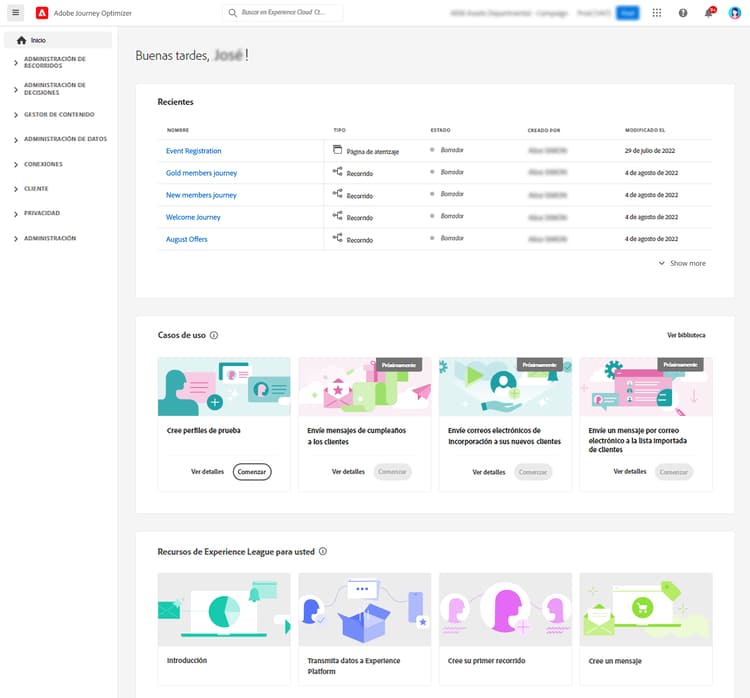Viewport: 750px width, 698px height.
Task: Click Comenzar on birthday messages card
Action: [x=392, y=472]
